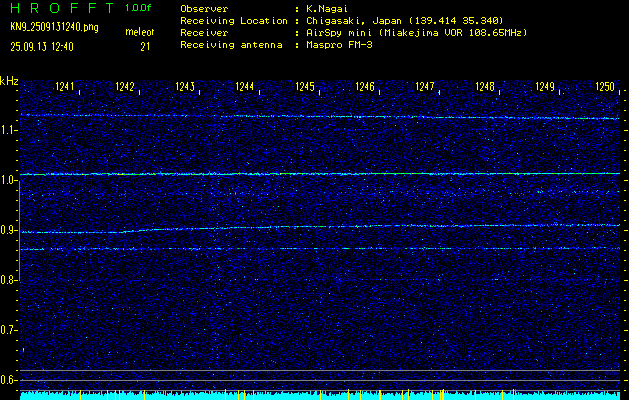
Task: Click the Receiving antenna label
Action: [x=231, y=45]
